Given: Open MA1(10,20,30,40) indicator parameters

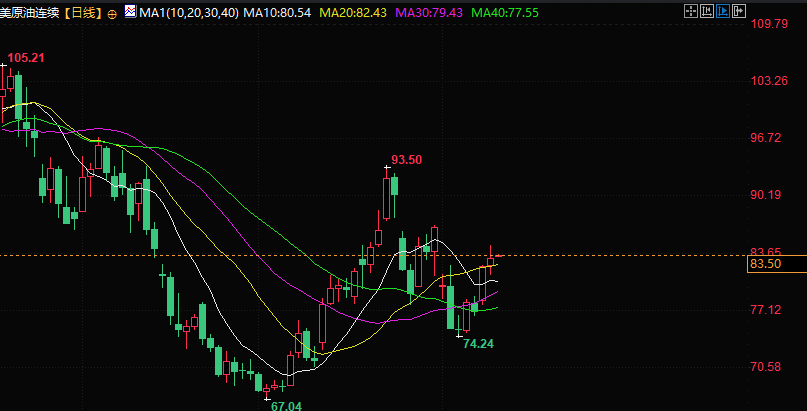Looking at the screenshot, I should [189, 12].
